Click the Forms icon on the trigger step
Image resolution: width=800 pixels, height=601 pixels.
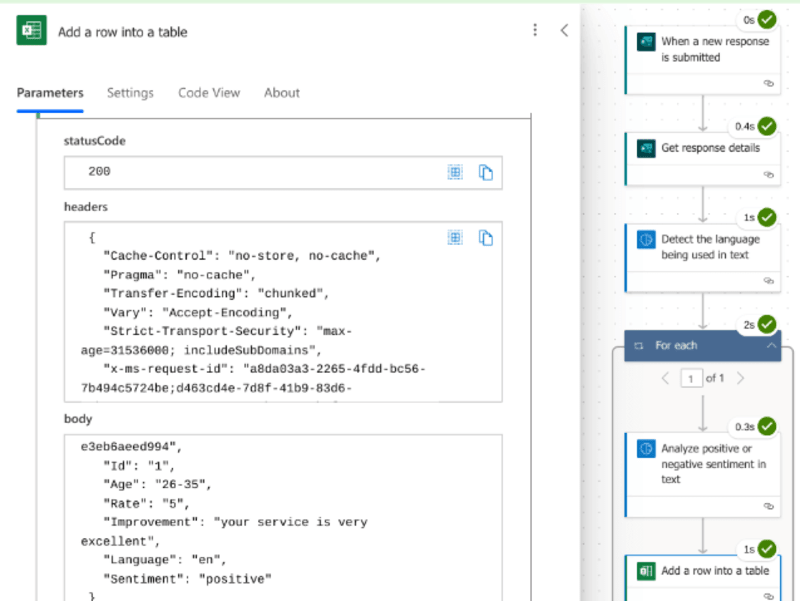[646, 42]
